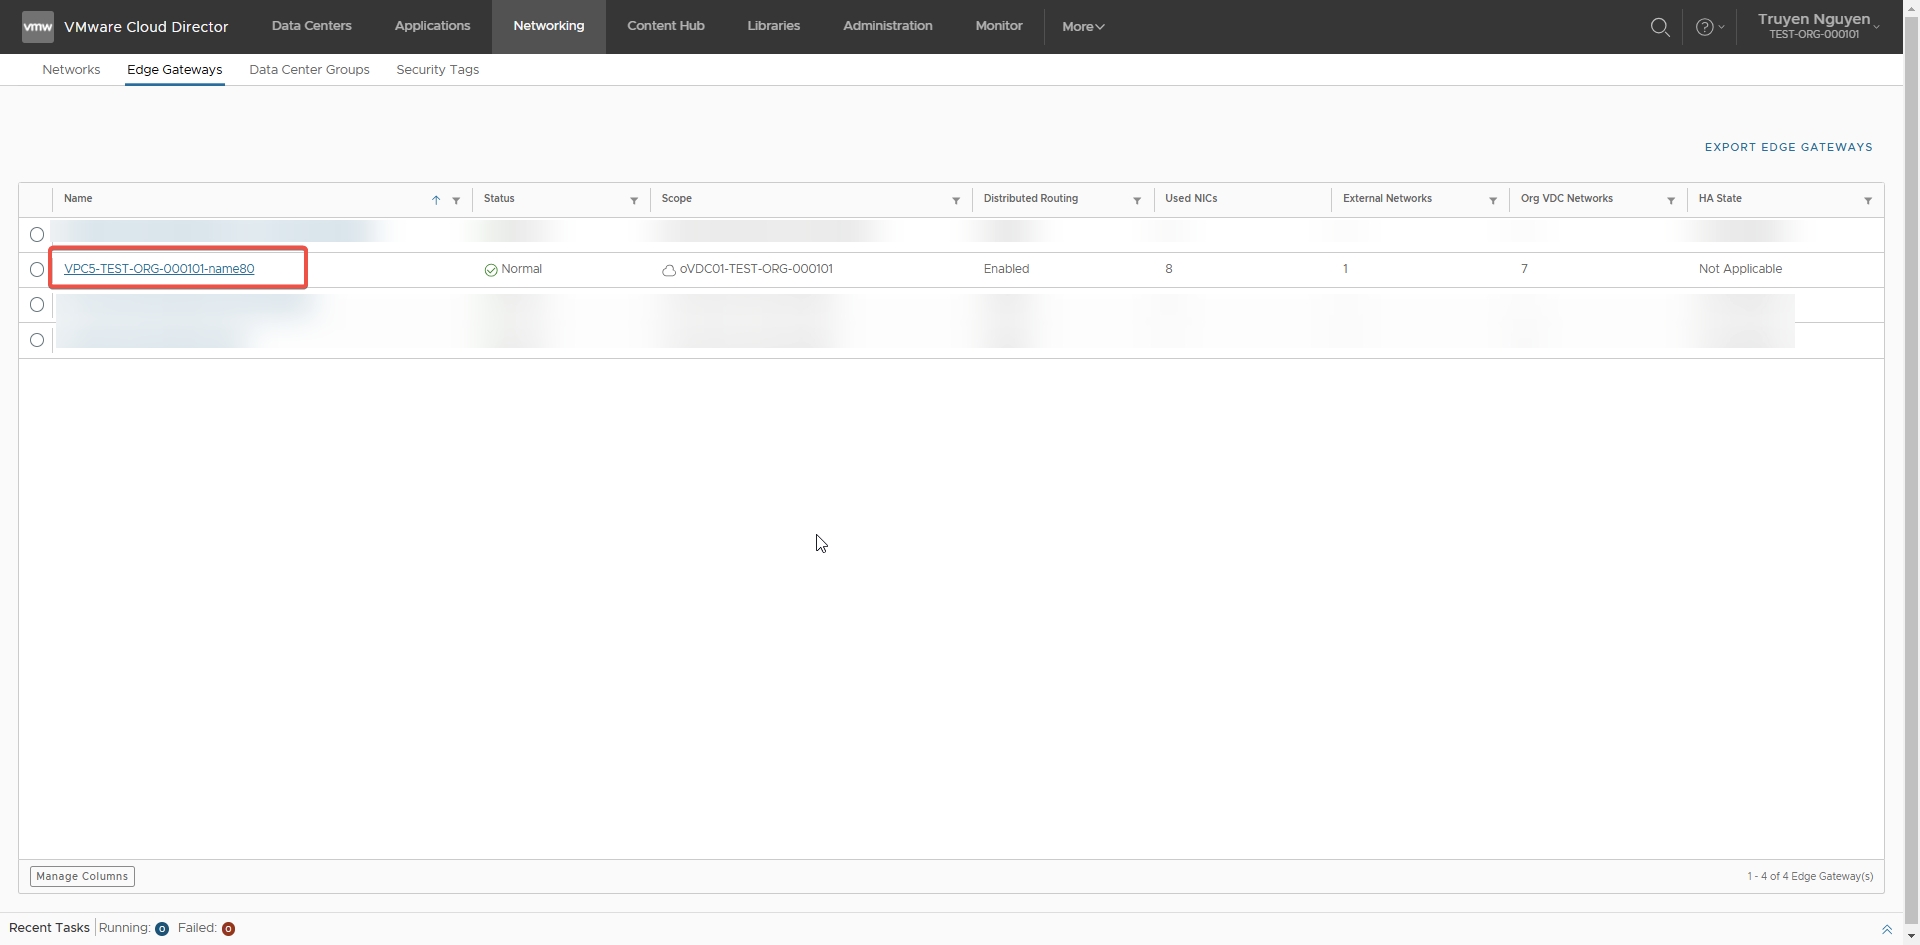The height and width of the screenshot is (945, 1920).
Task: Open the Distributed Routing filter icon
Action: [1137, 201]
